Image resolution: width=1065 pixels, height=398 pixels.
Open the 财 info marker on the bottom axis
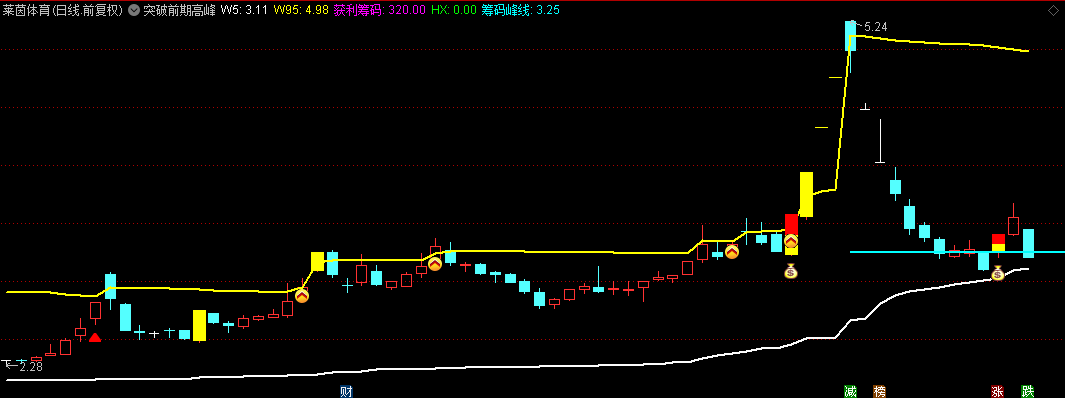point(346,391)
